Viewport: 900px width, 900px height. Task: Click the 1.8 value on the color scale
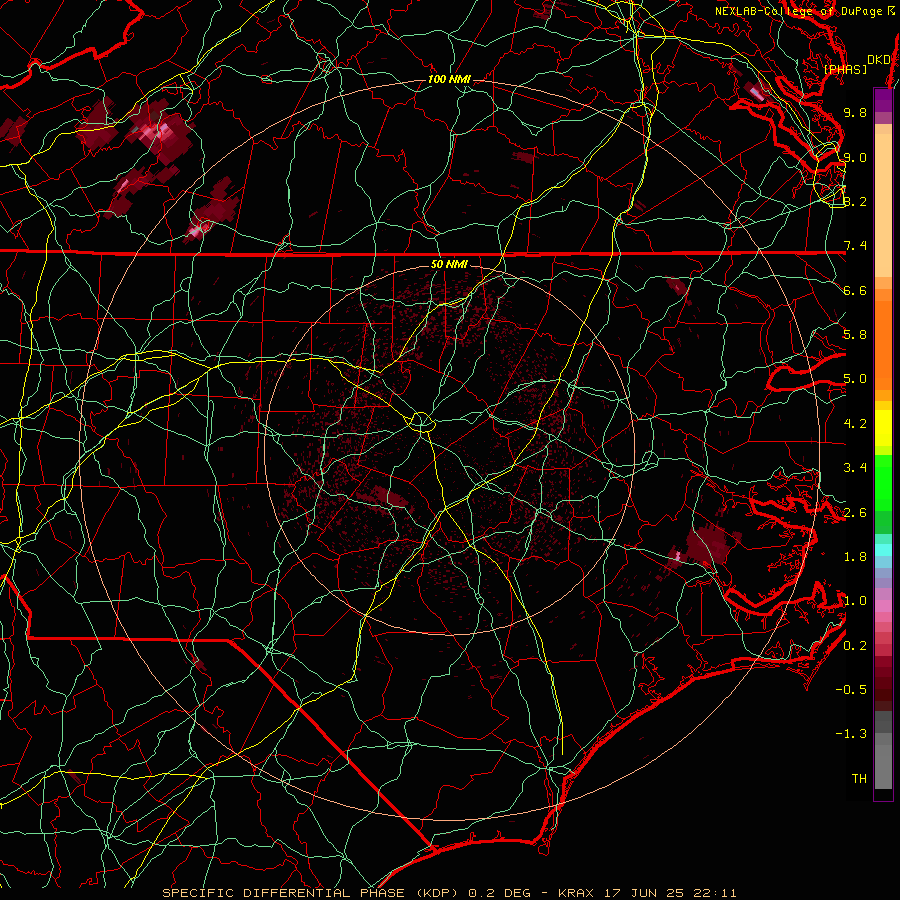tap(855, 557)
